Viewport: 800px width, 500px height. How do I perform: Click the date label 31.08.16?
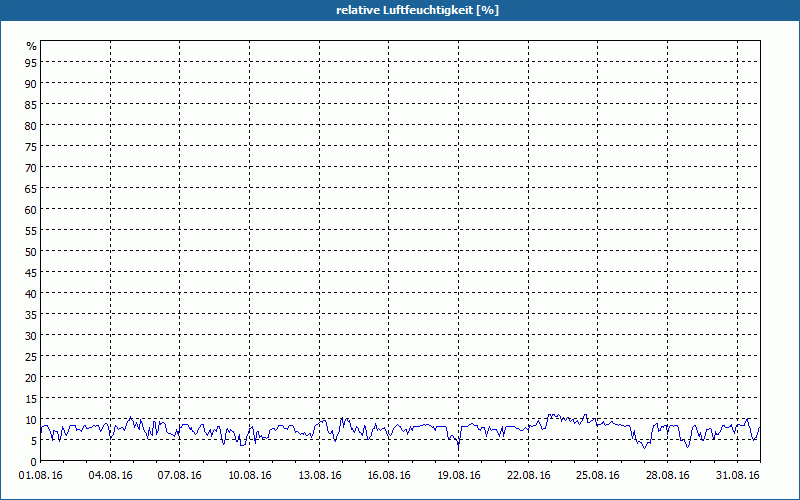click(737, 476)
